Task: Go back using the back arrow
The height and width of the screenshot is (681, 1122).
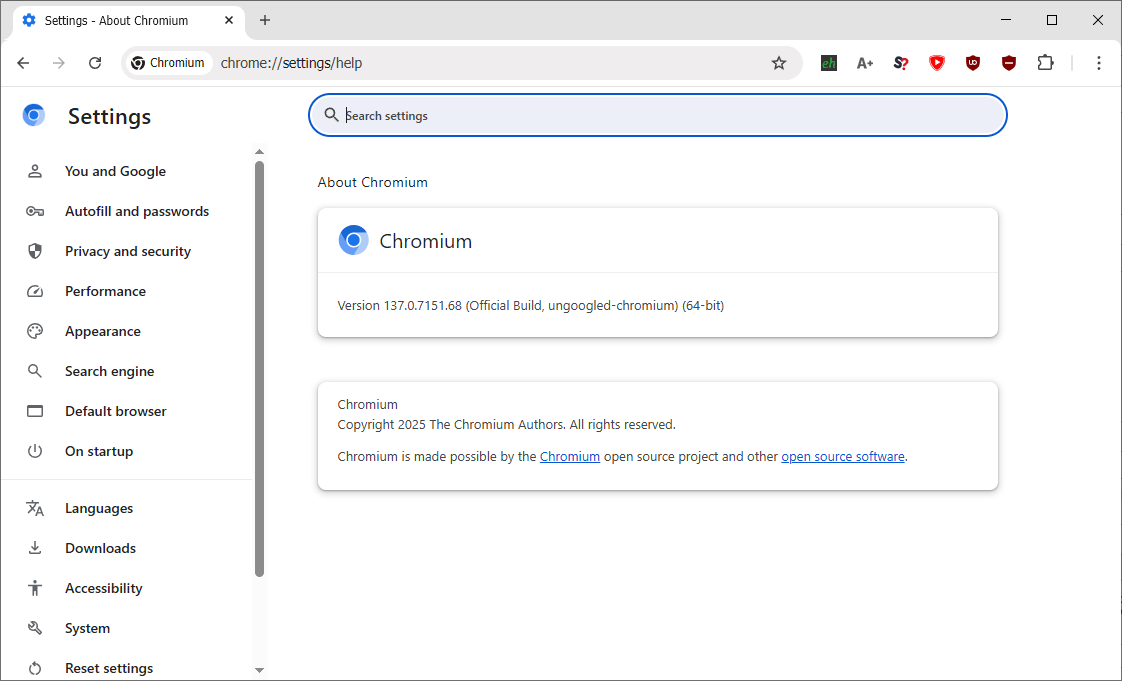Action: (23, 63)
